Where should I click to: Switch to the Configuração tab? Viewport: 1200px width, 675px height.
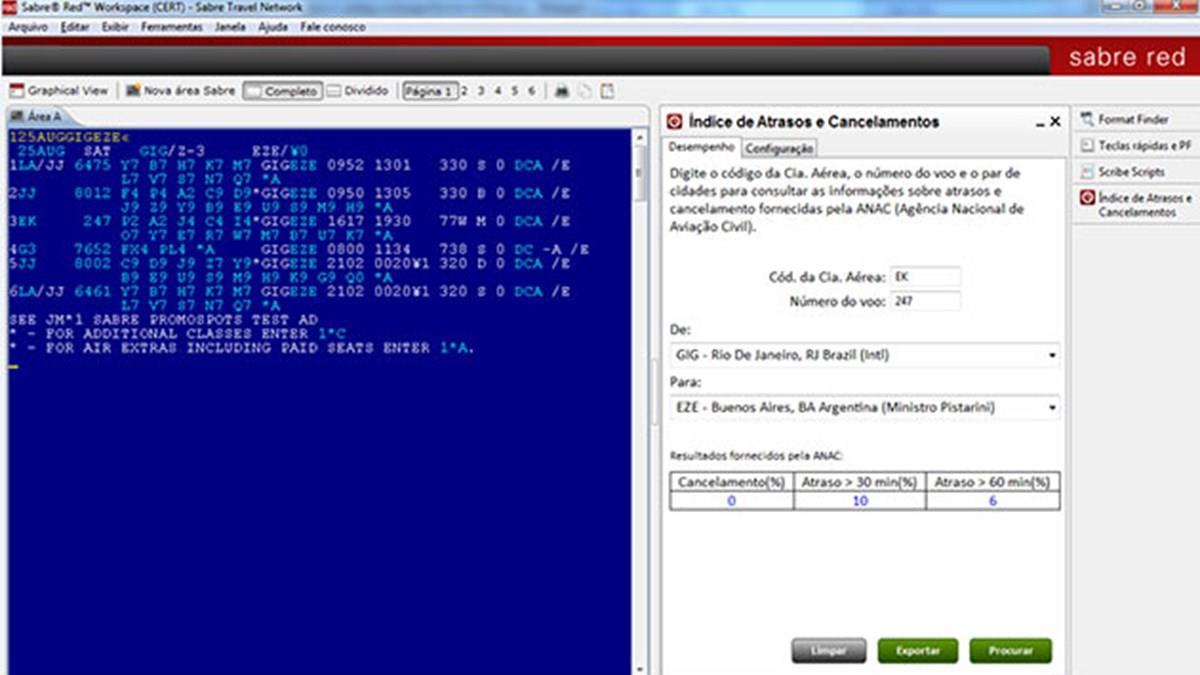click(x=779, y=148)
